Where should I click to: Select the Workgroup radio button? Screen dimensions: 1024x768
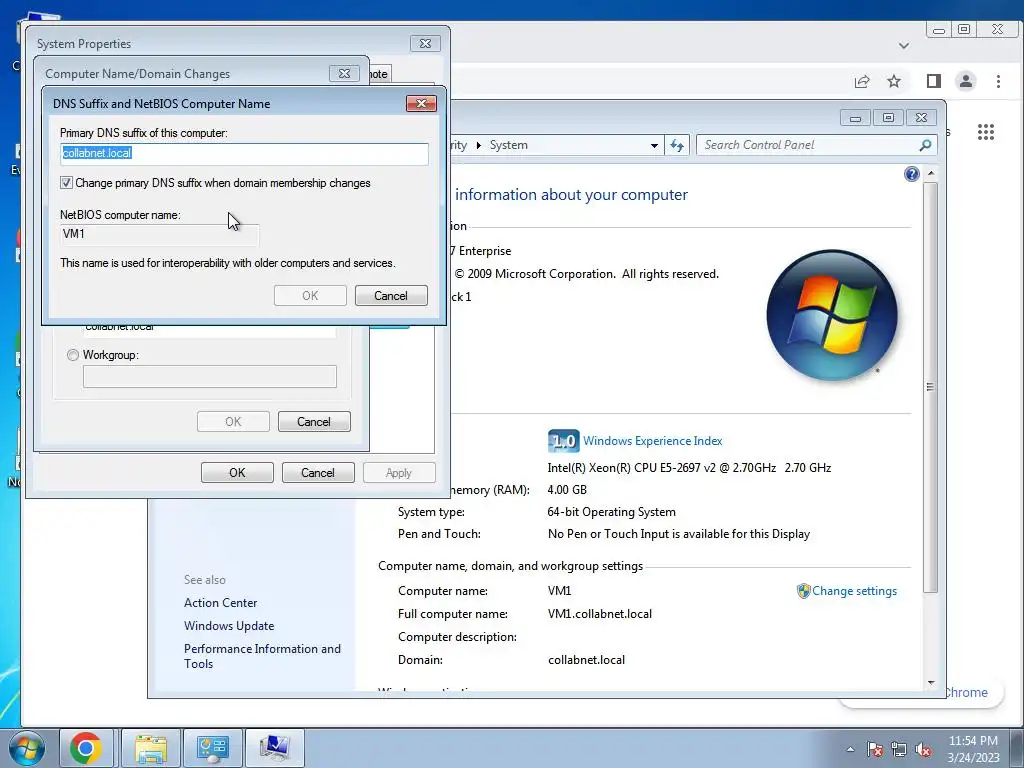72,355
